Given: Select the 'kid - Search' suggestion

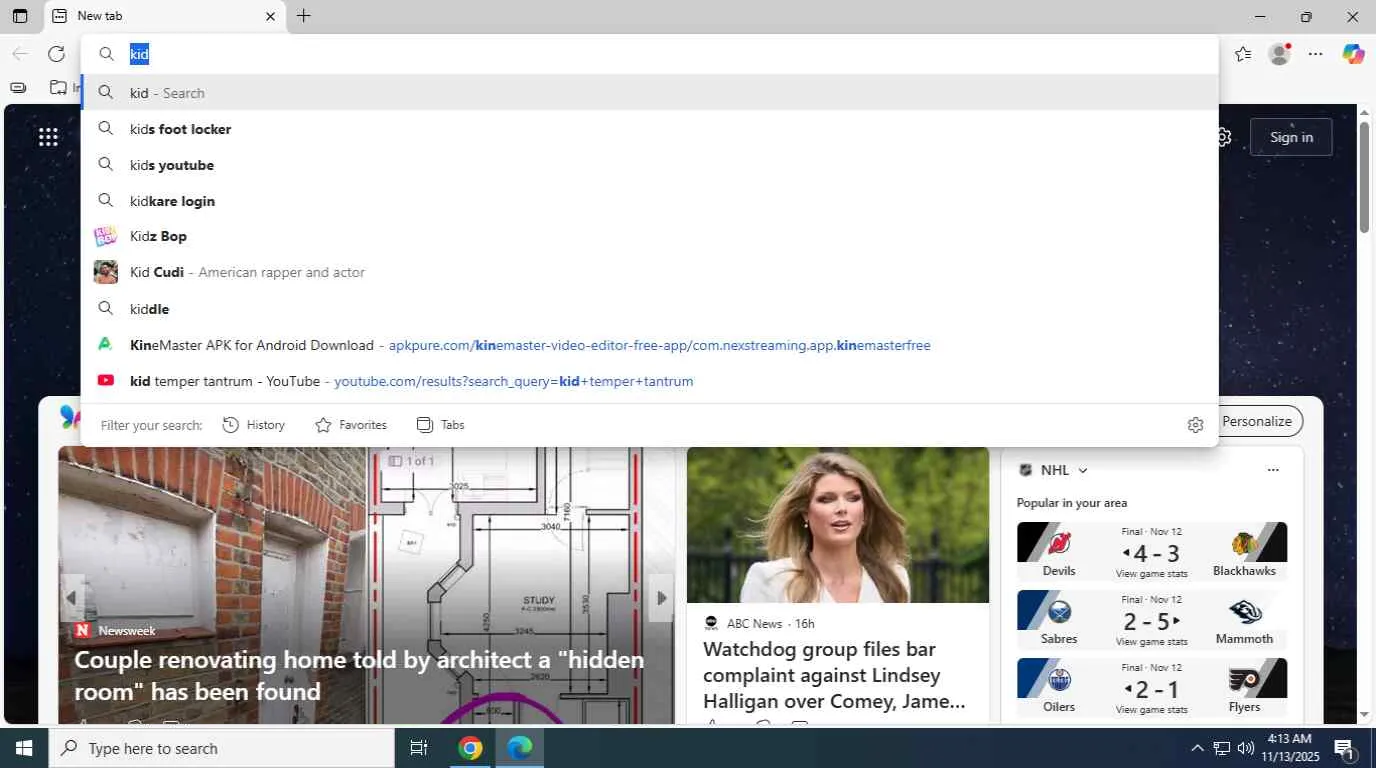Looking at the screenshot, I should [650, 93].
